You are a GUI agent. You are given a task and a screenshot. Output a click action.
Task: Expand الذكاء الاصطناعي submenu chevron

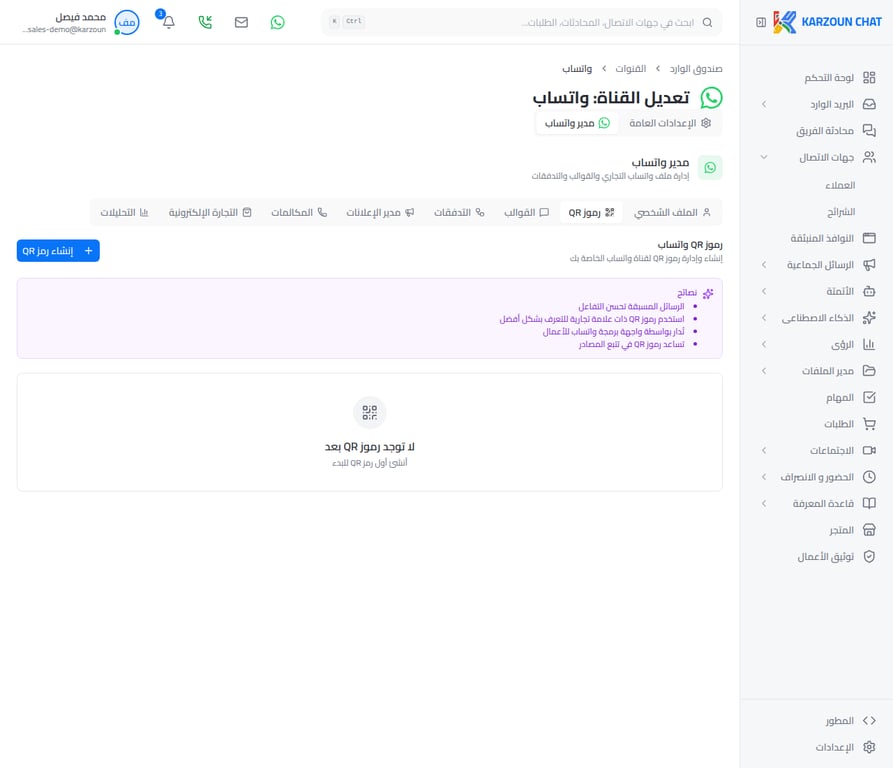764,318
